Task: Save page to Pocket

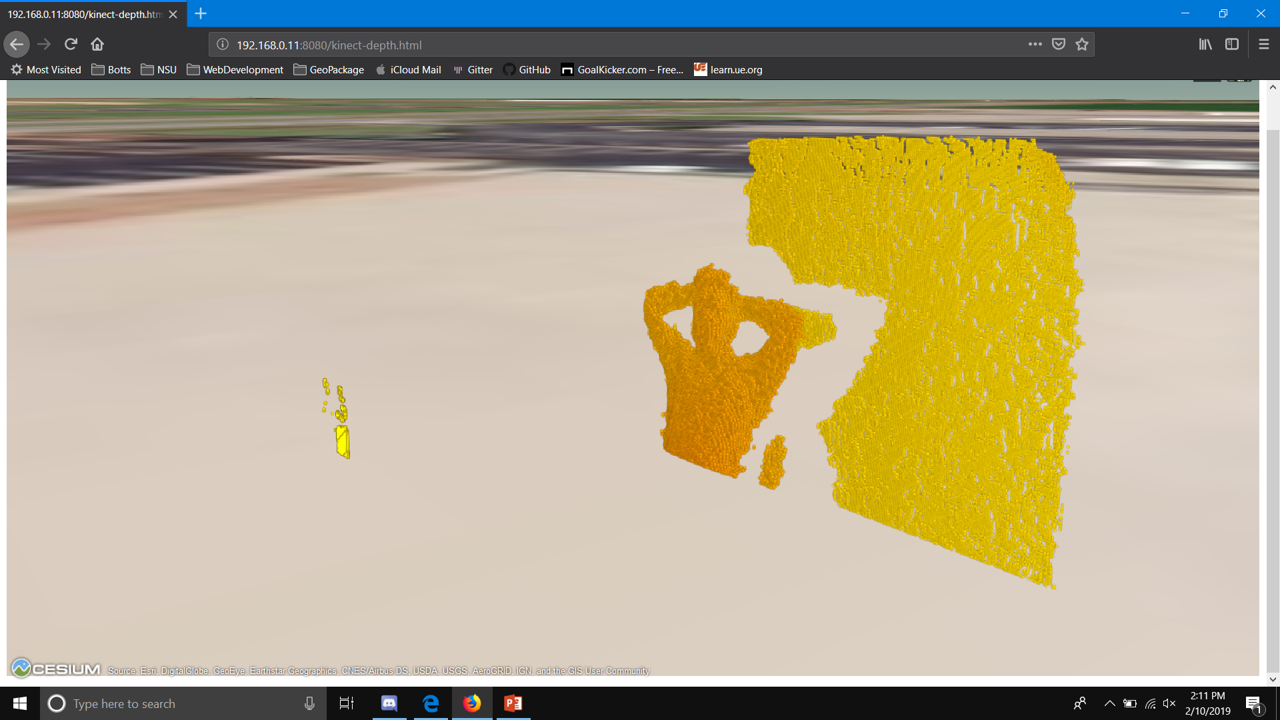Action: pos(1059,44)
